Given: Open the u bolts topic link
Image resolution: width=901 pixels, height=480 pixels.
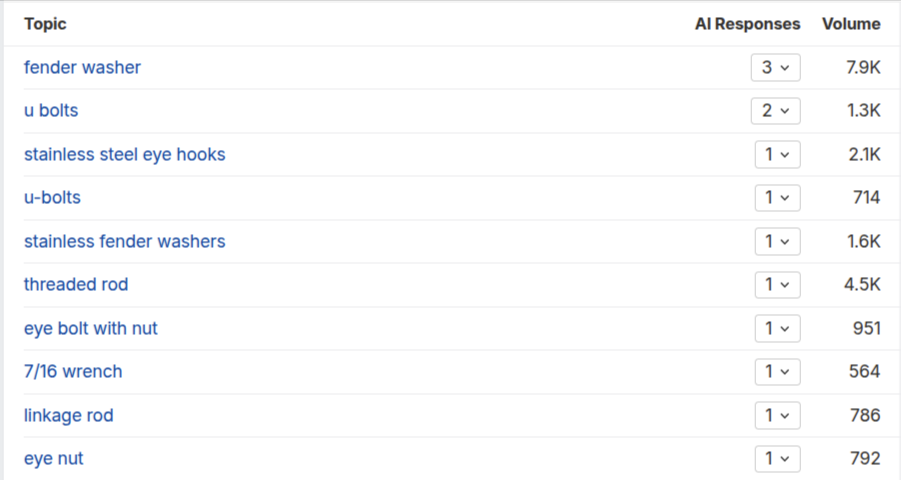Looking at the screenshot, I should click(x=51, y=111).
